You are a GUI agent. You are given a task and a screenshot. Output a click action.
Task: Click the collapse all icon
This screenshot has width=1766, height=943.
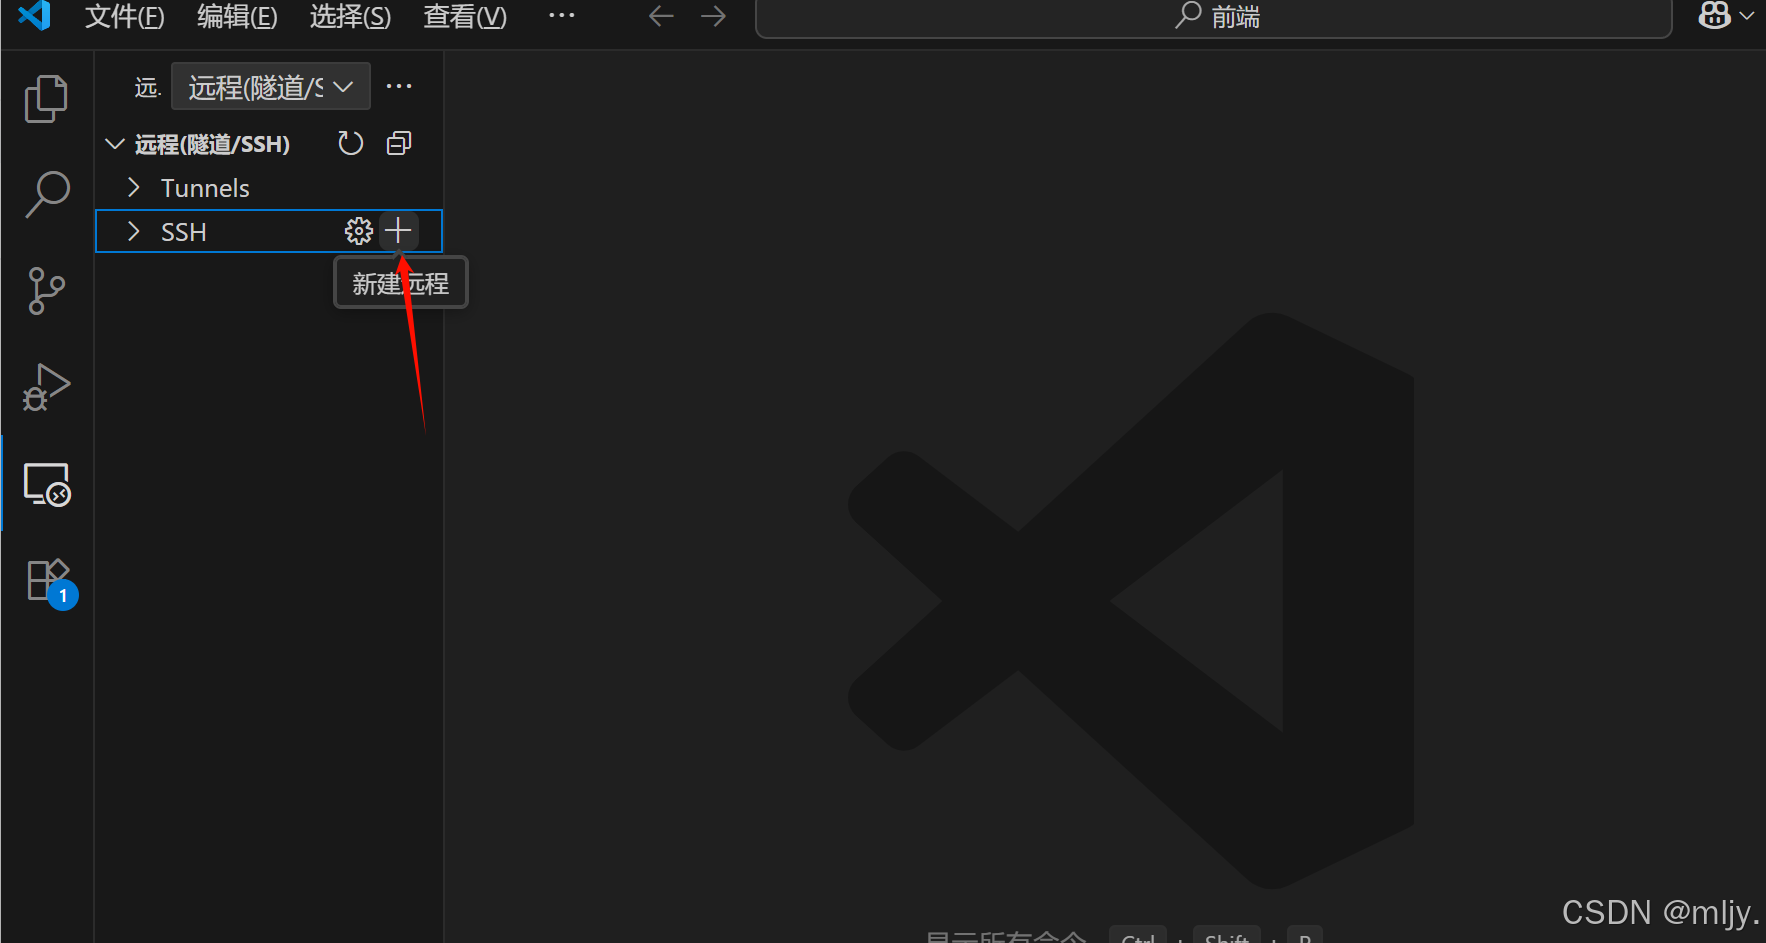pos(399,144)
